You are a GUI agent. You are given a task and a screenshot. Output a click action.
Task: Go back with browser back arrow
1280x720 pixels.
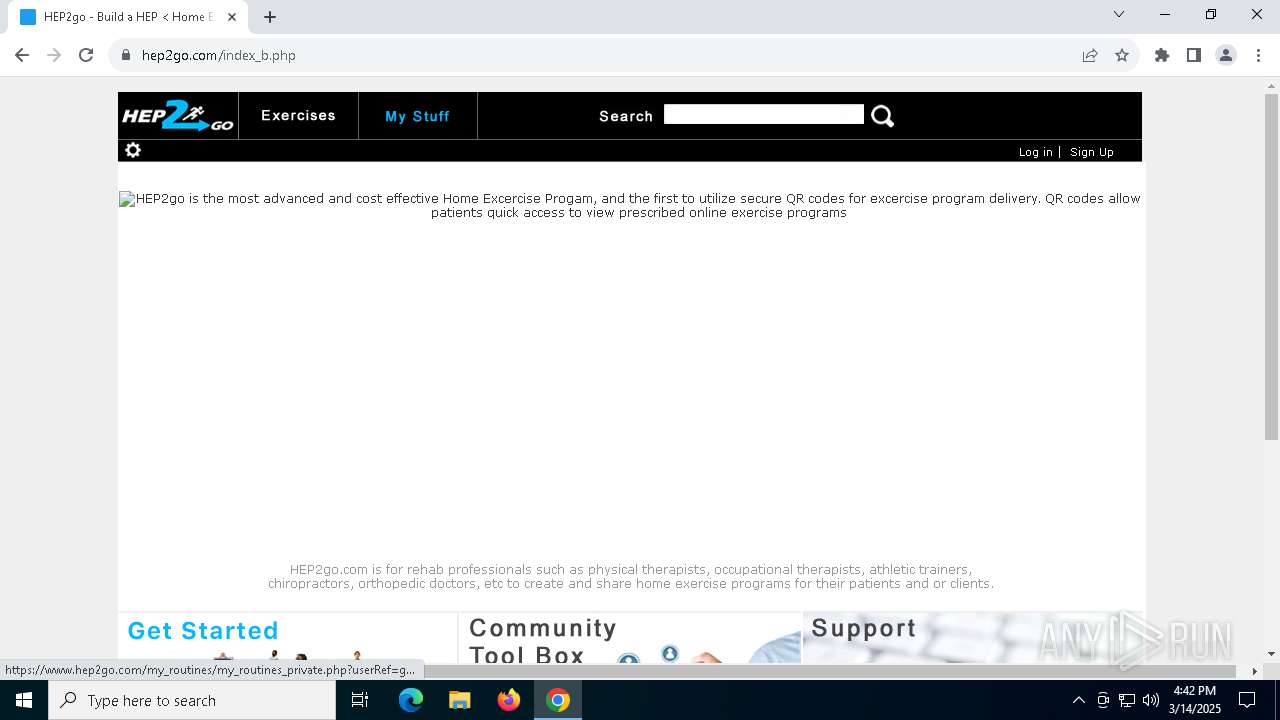(22, 55)
